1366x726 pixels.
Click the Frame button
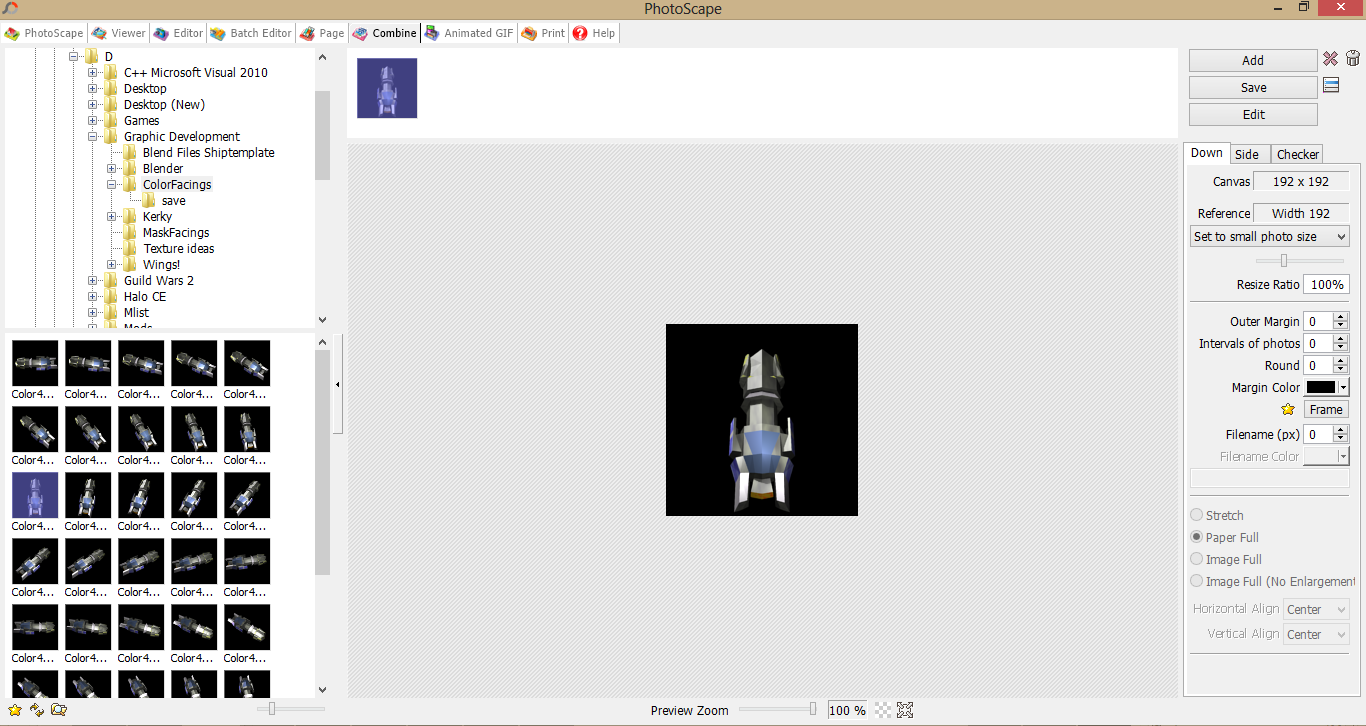(1326, 409)
